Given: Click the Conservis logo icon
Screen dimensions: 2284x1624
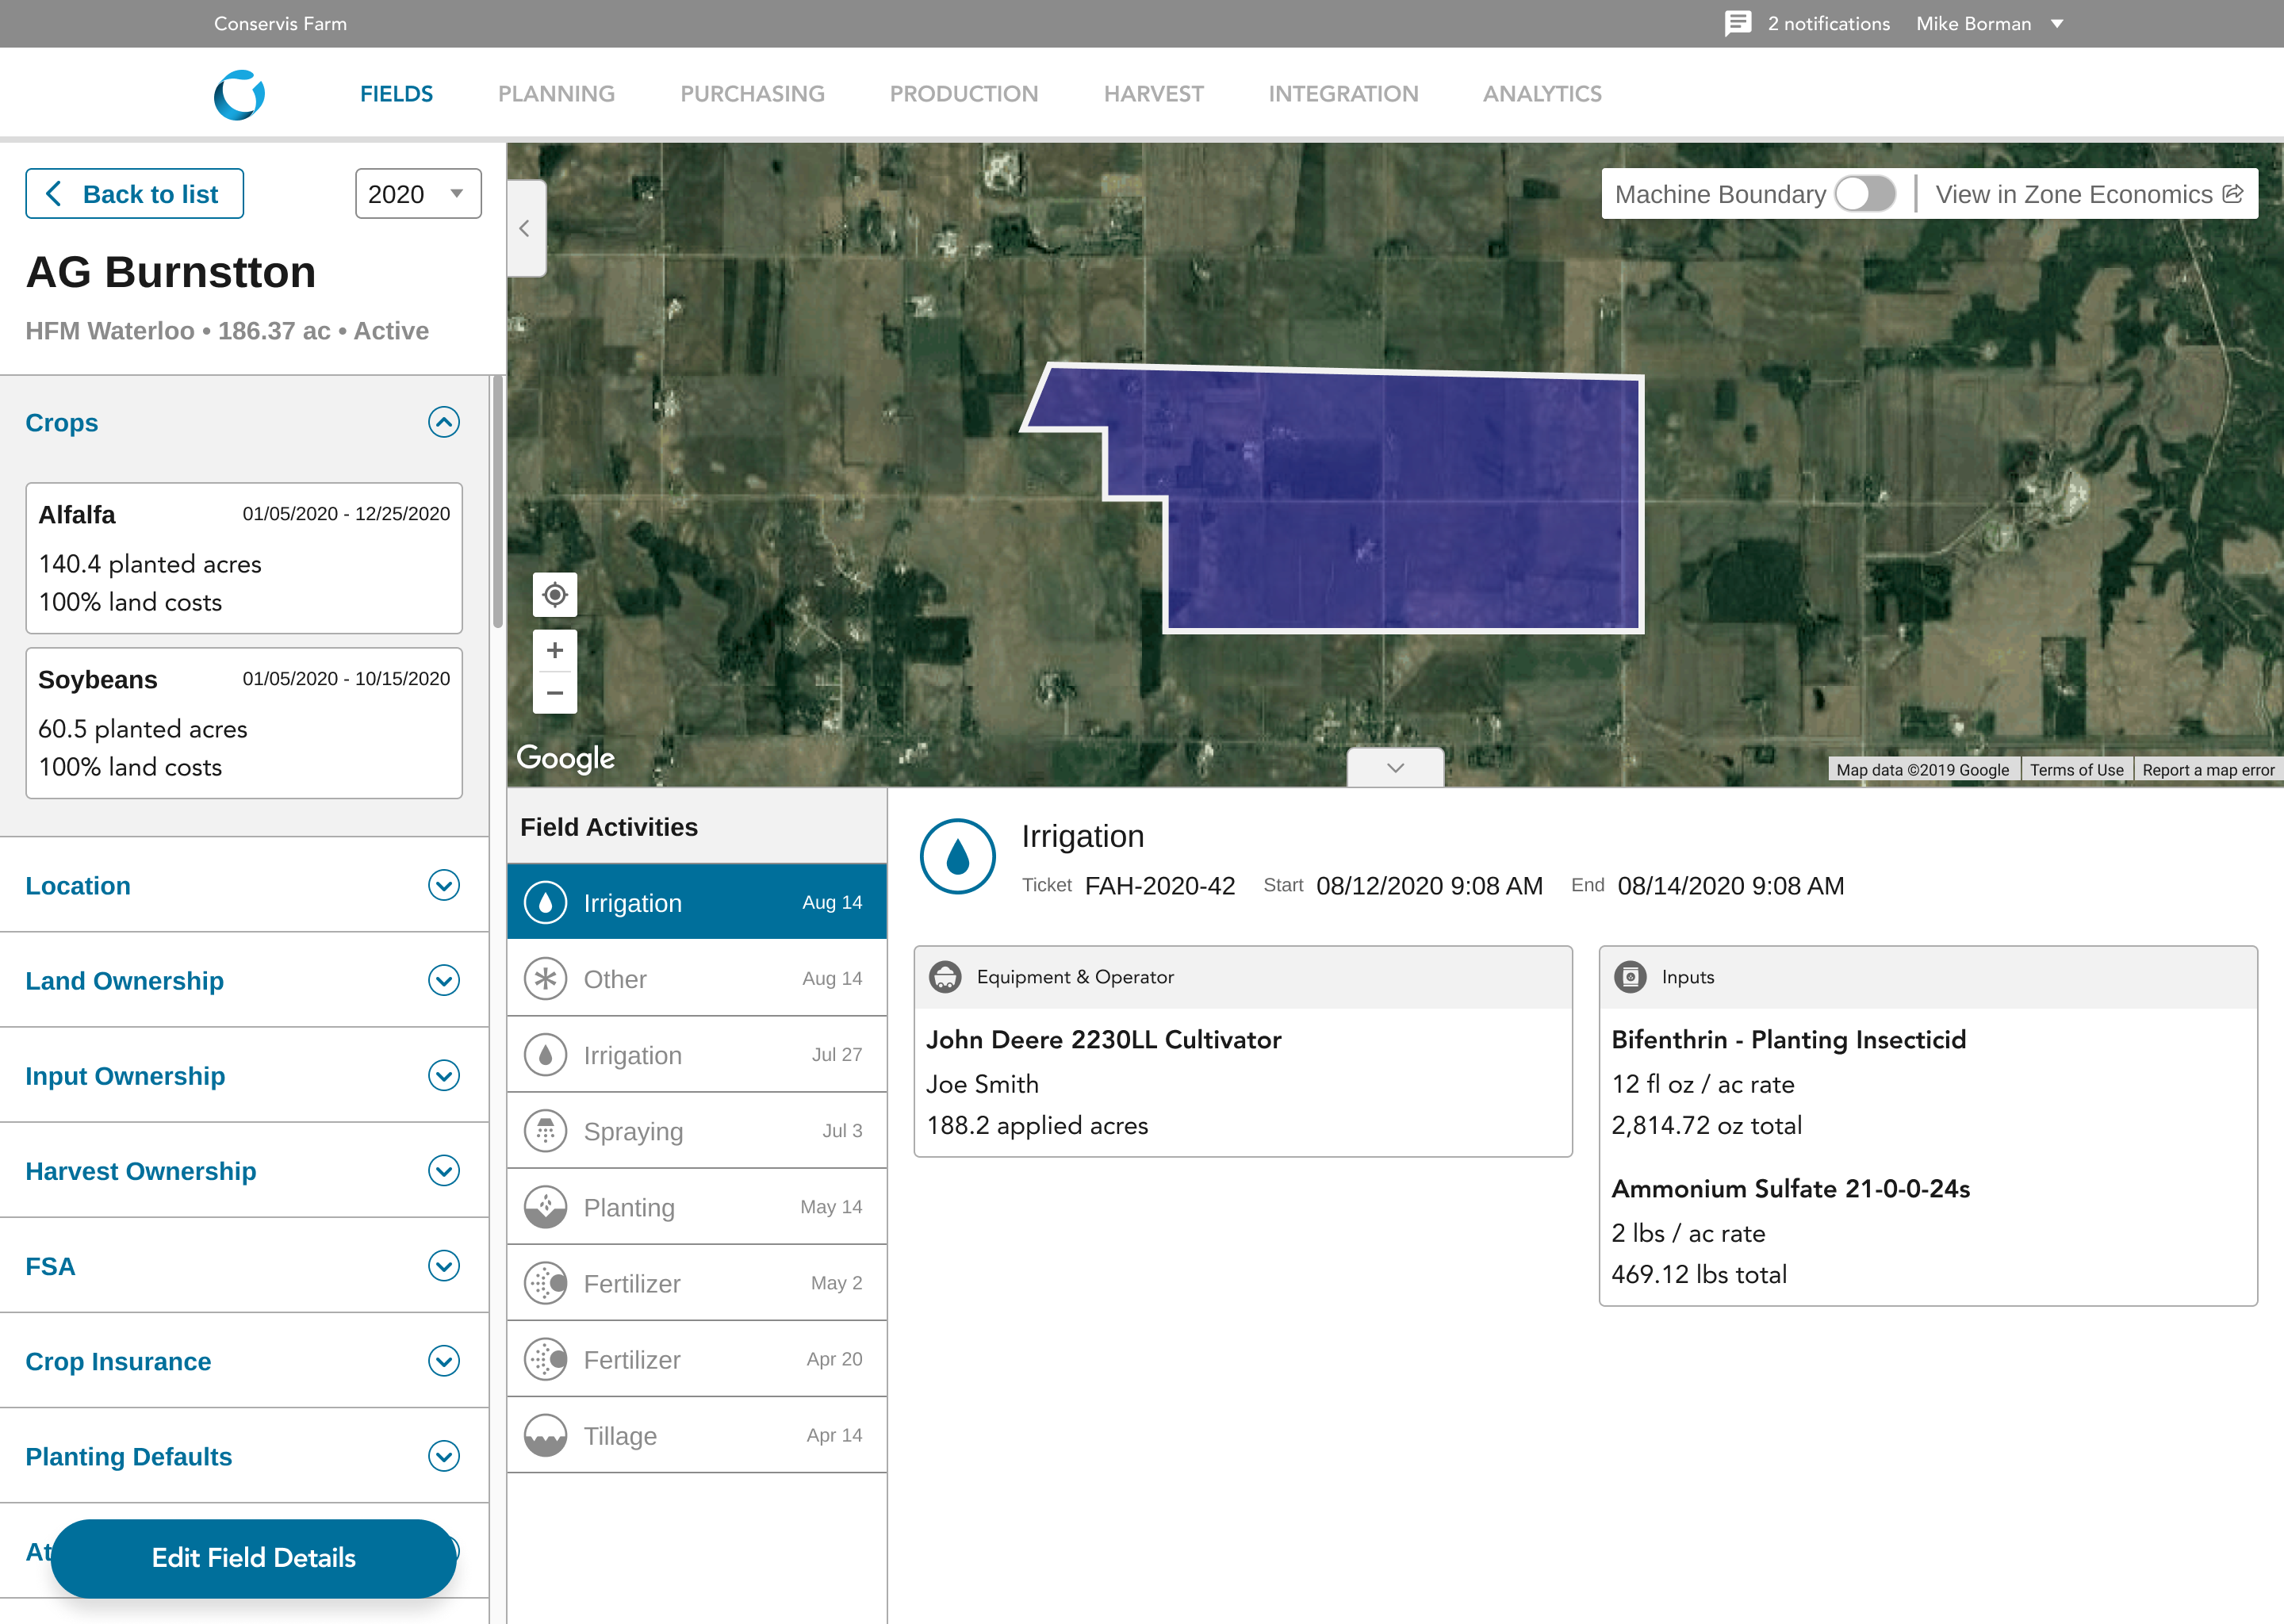Looking at the screenshot, I should coord(240,95).
